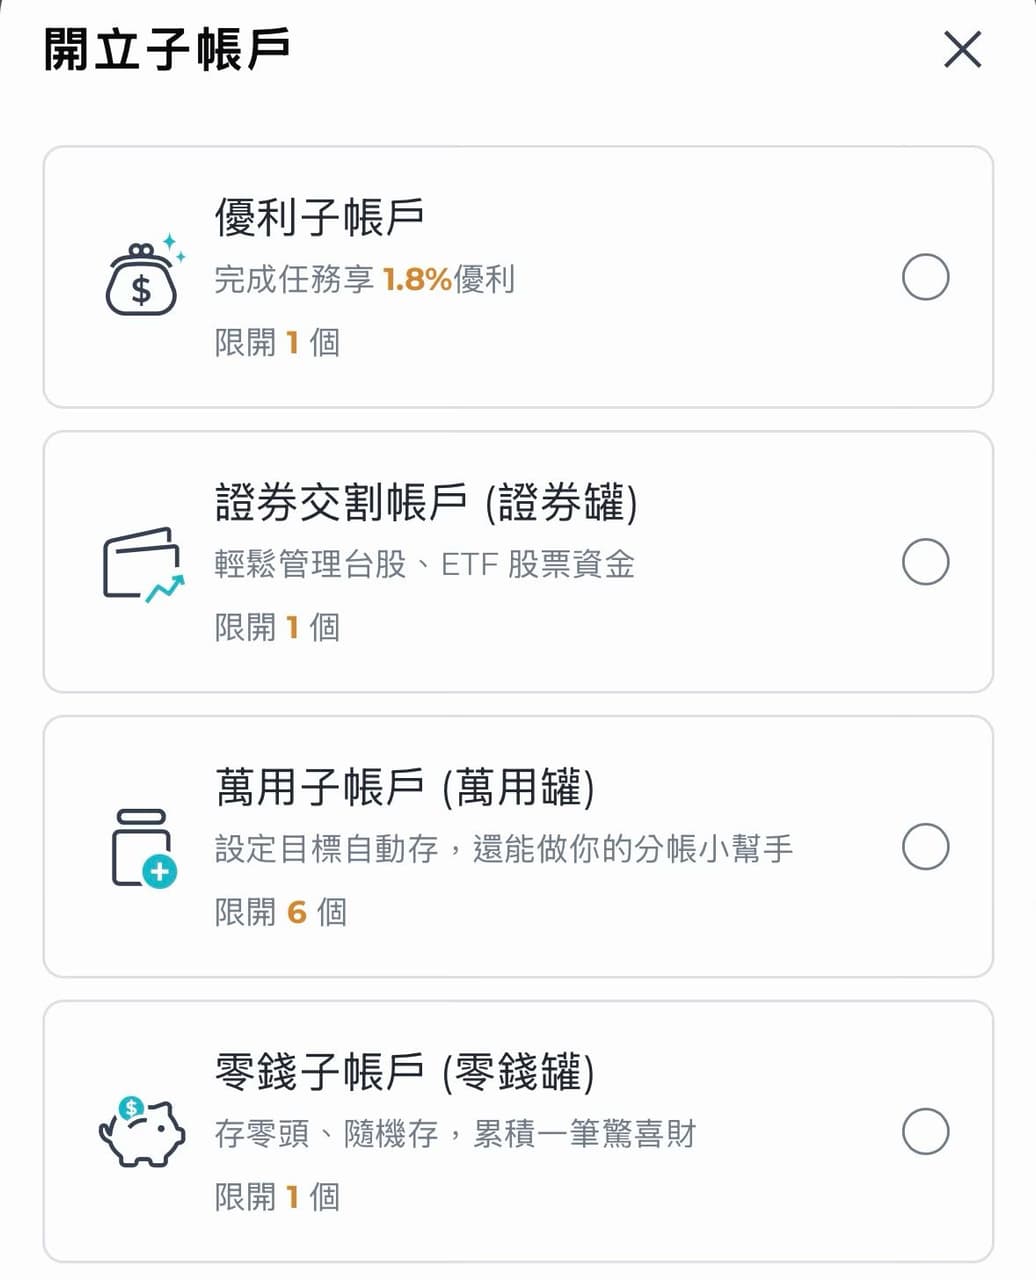Click the 零錢子帳戶 (零錢罐) title
Screen dimensions: 1036x1280
pos(405,1072)
